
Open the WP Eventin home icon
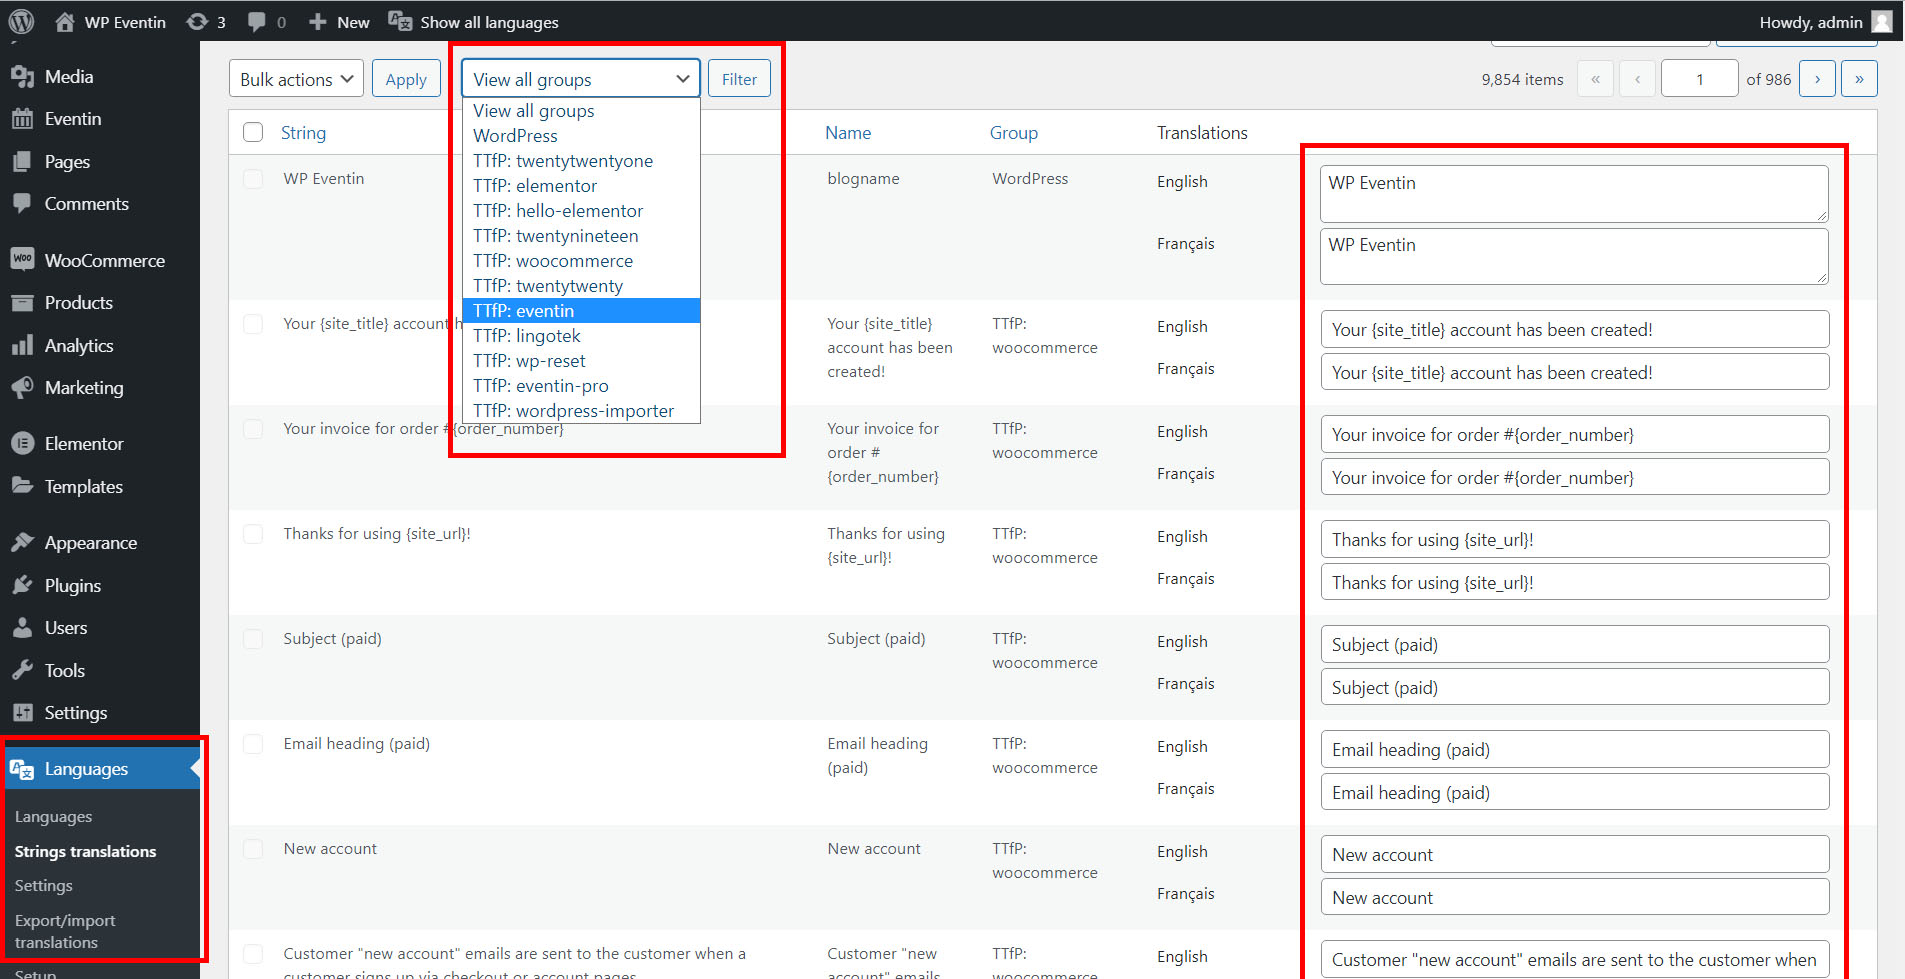(x=65, y=21)
